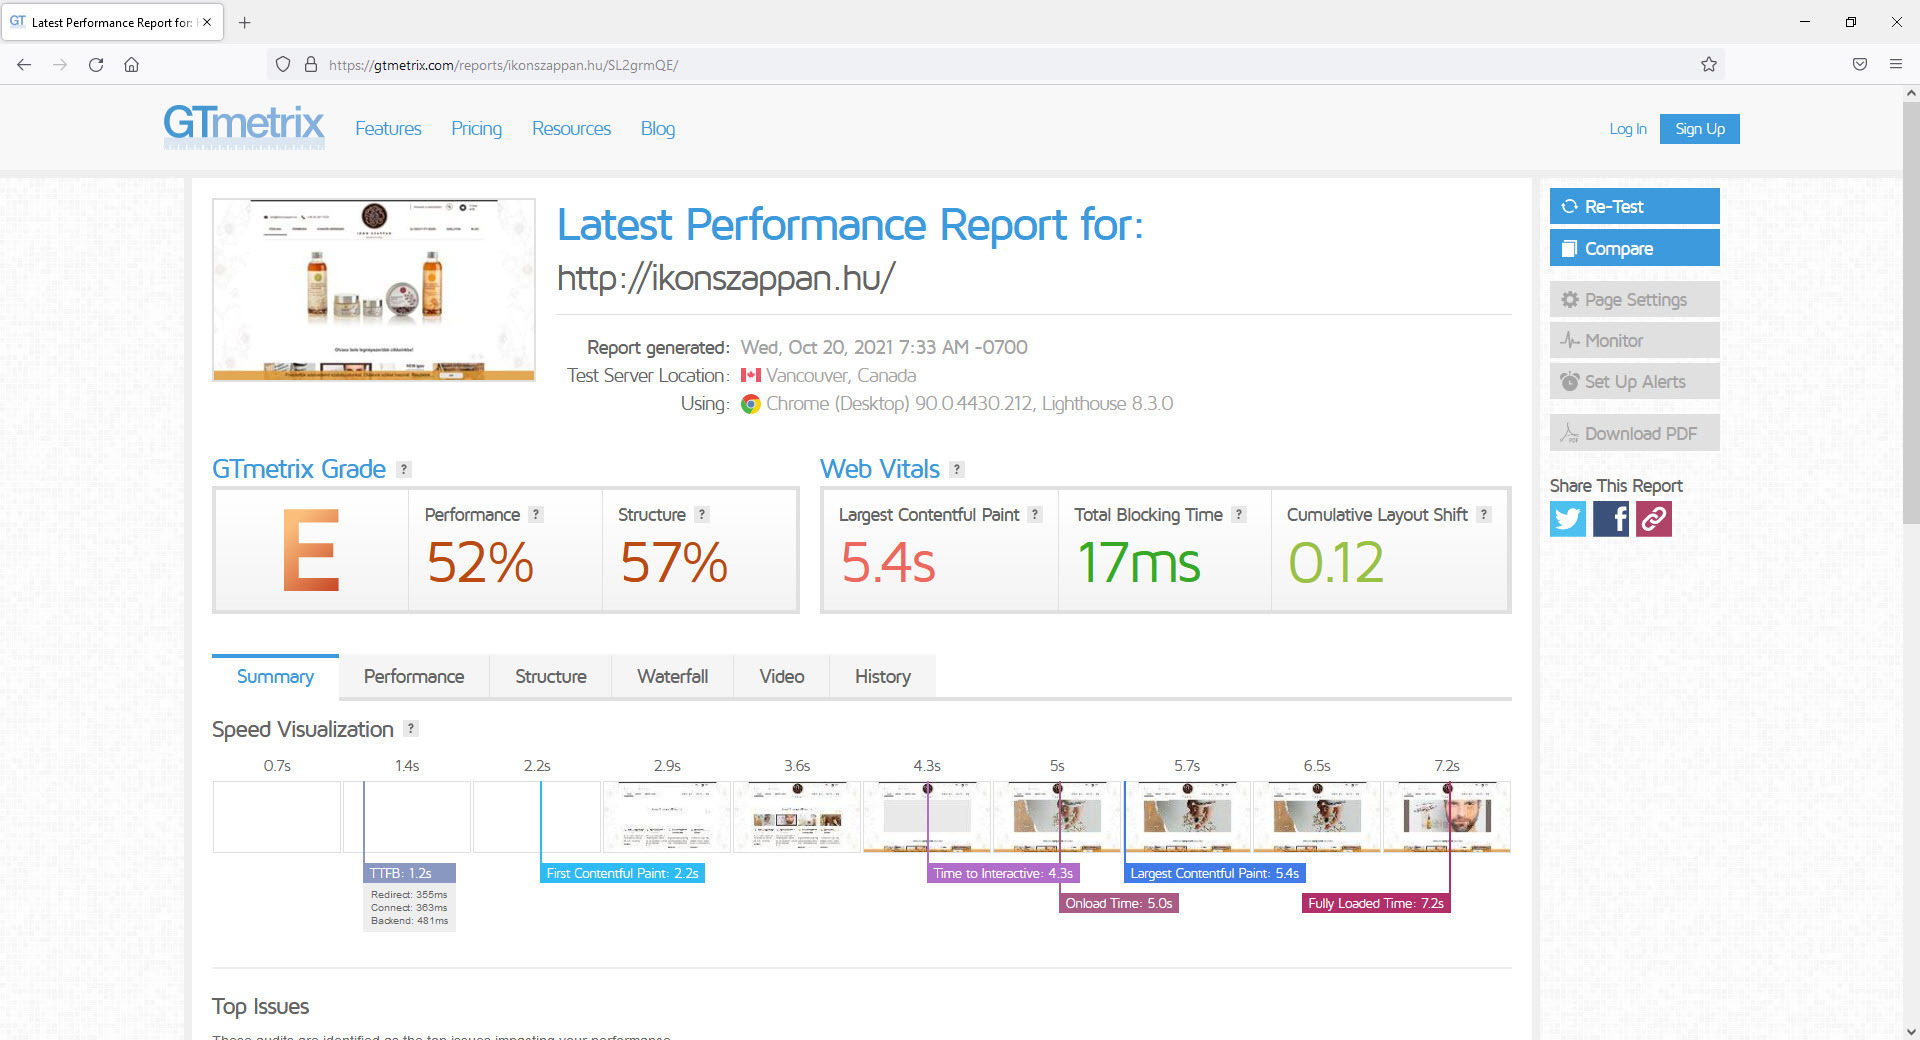This screenshot has width=1920, height=1040.
Task: Click the Compare button
Action: [x=1634, y=248]
